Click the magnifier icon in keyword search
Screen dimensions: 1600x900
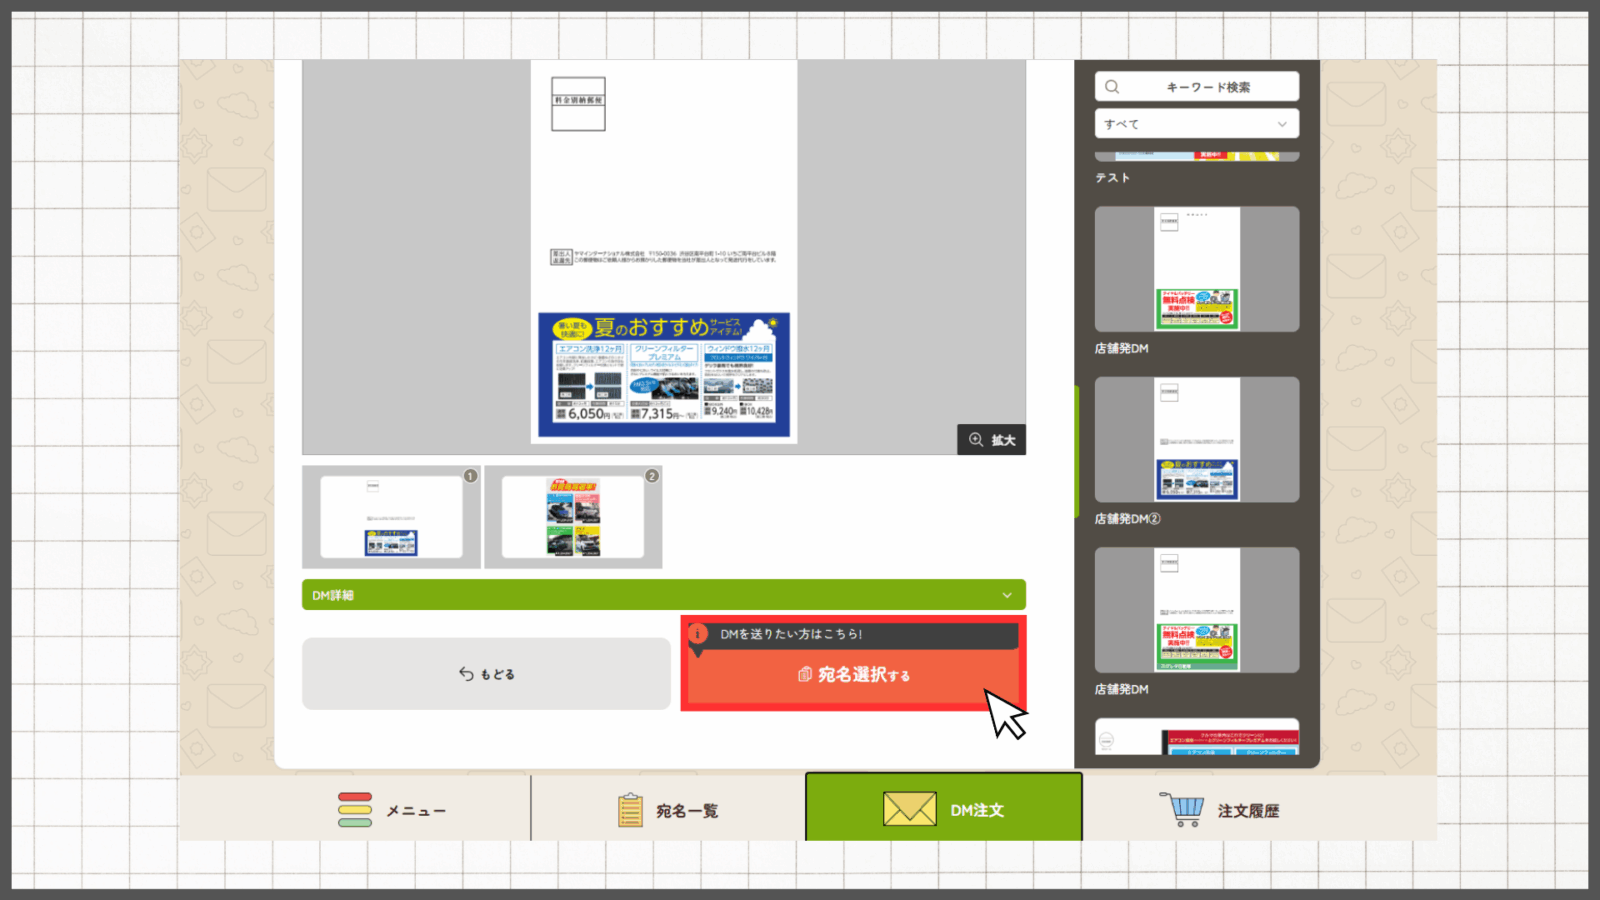click(1112, 87)
